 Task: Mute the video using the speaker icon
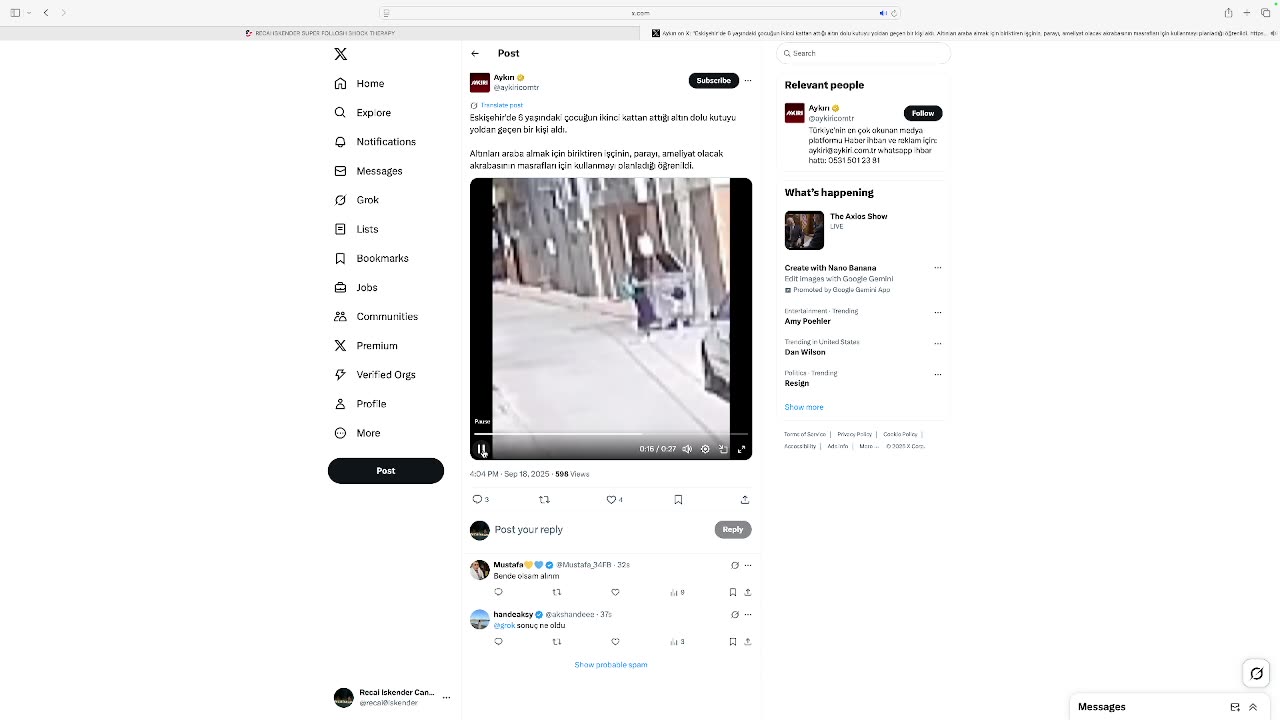tap(687, 449)
